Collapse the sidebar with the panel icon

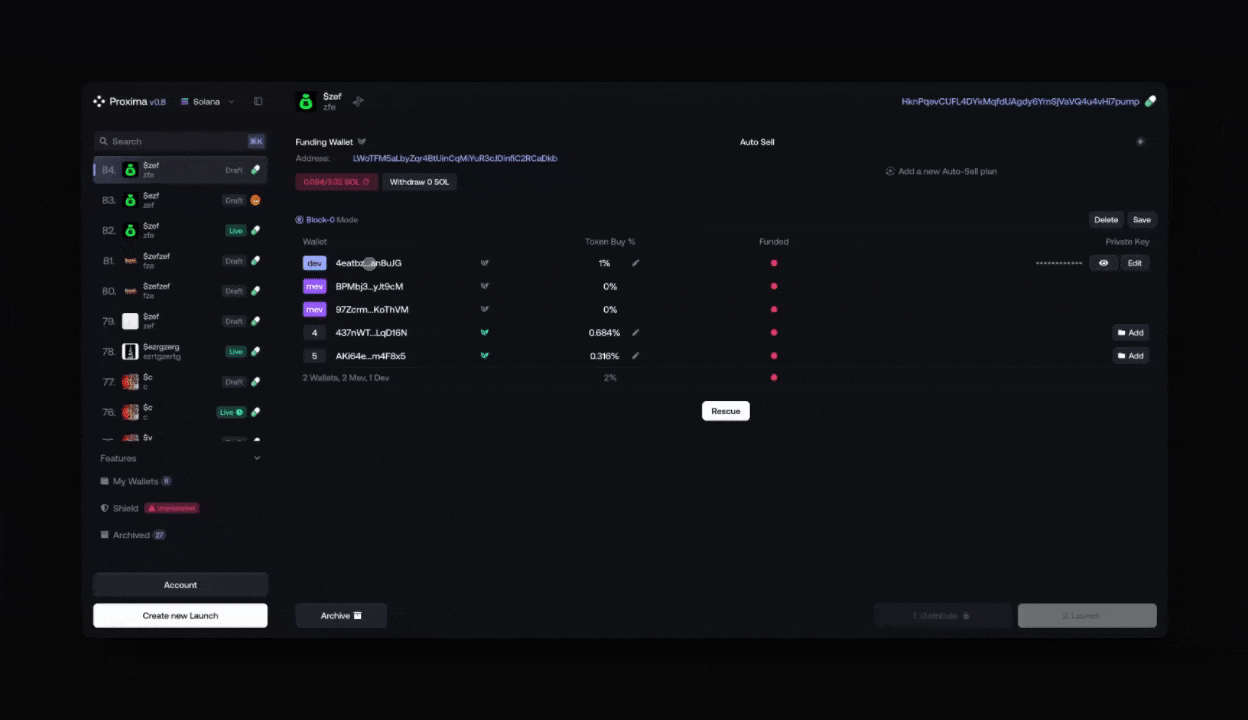pyautogui.click(x=258, y=101)
